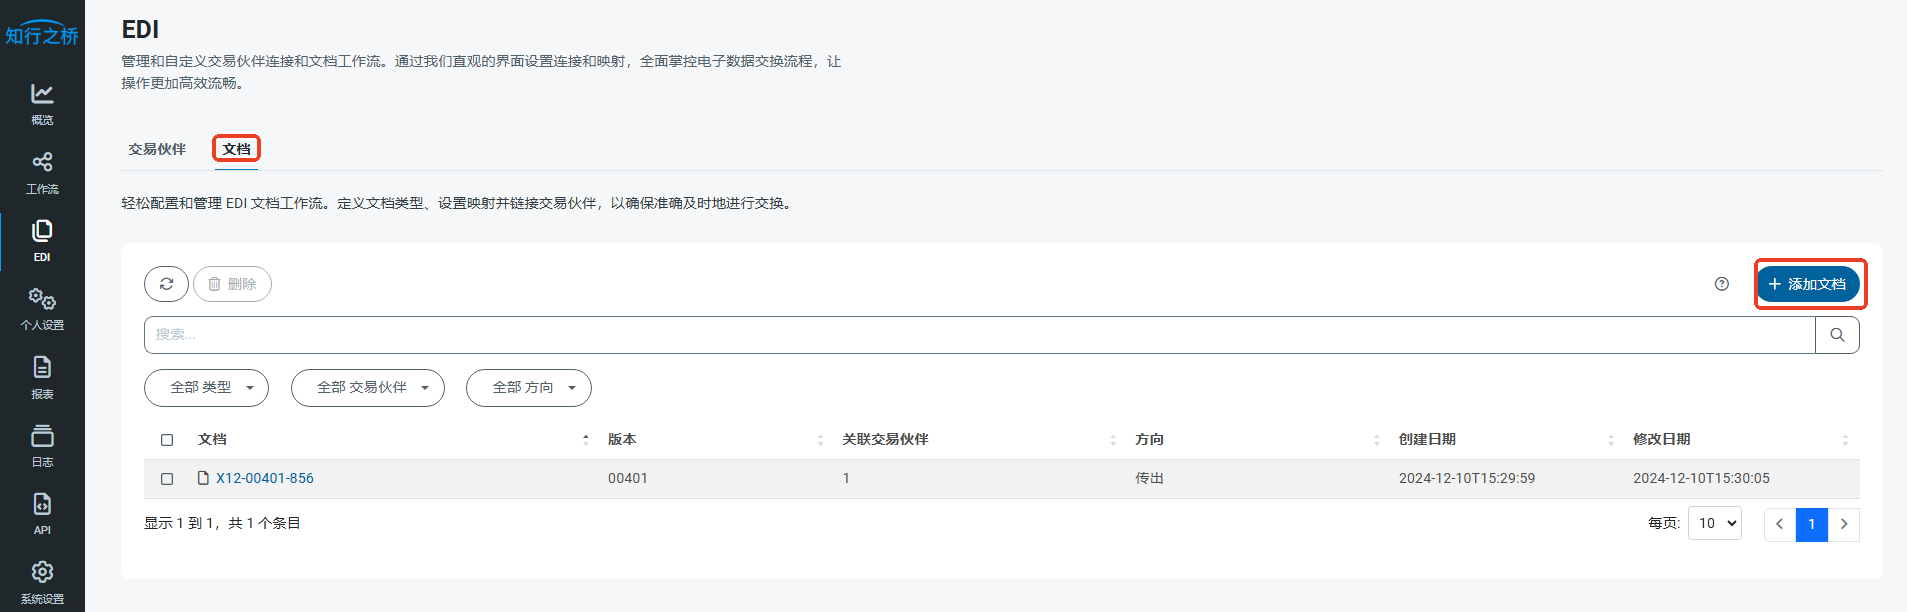The height and width of the screenshot is (612, 1907).
Task: Click the help question mark icon
Action: (1721, 284)
